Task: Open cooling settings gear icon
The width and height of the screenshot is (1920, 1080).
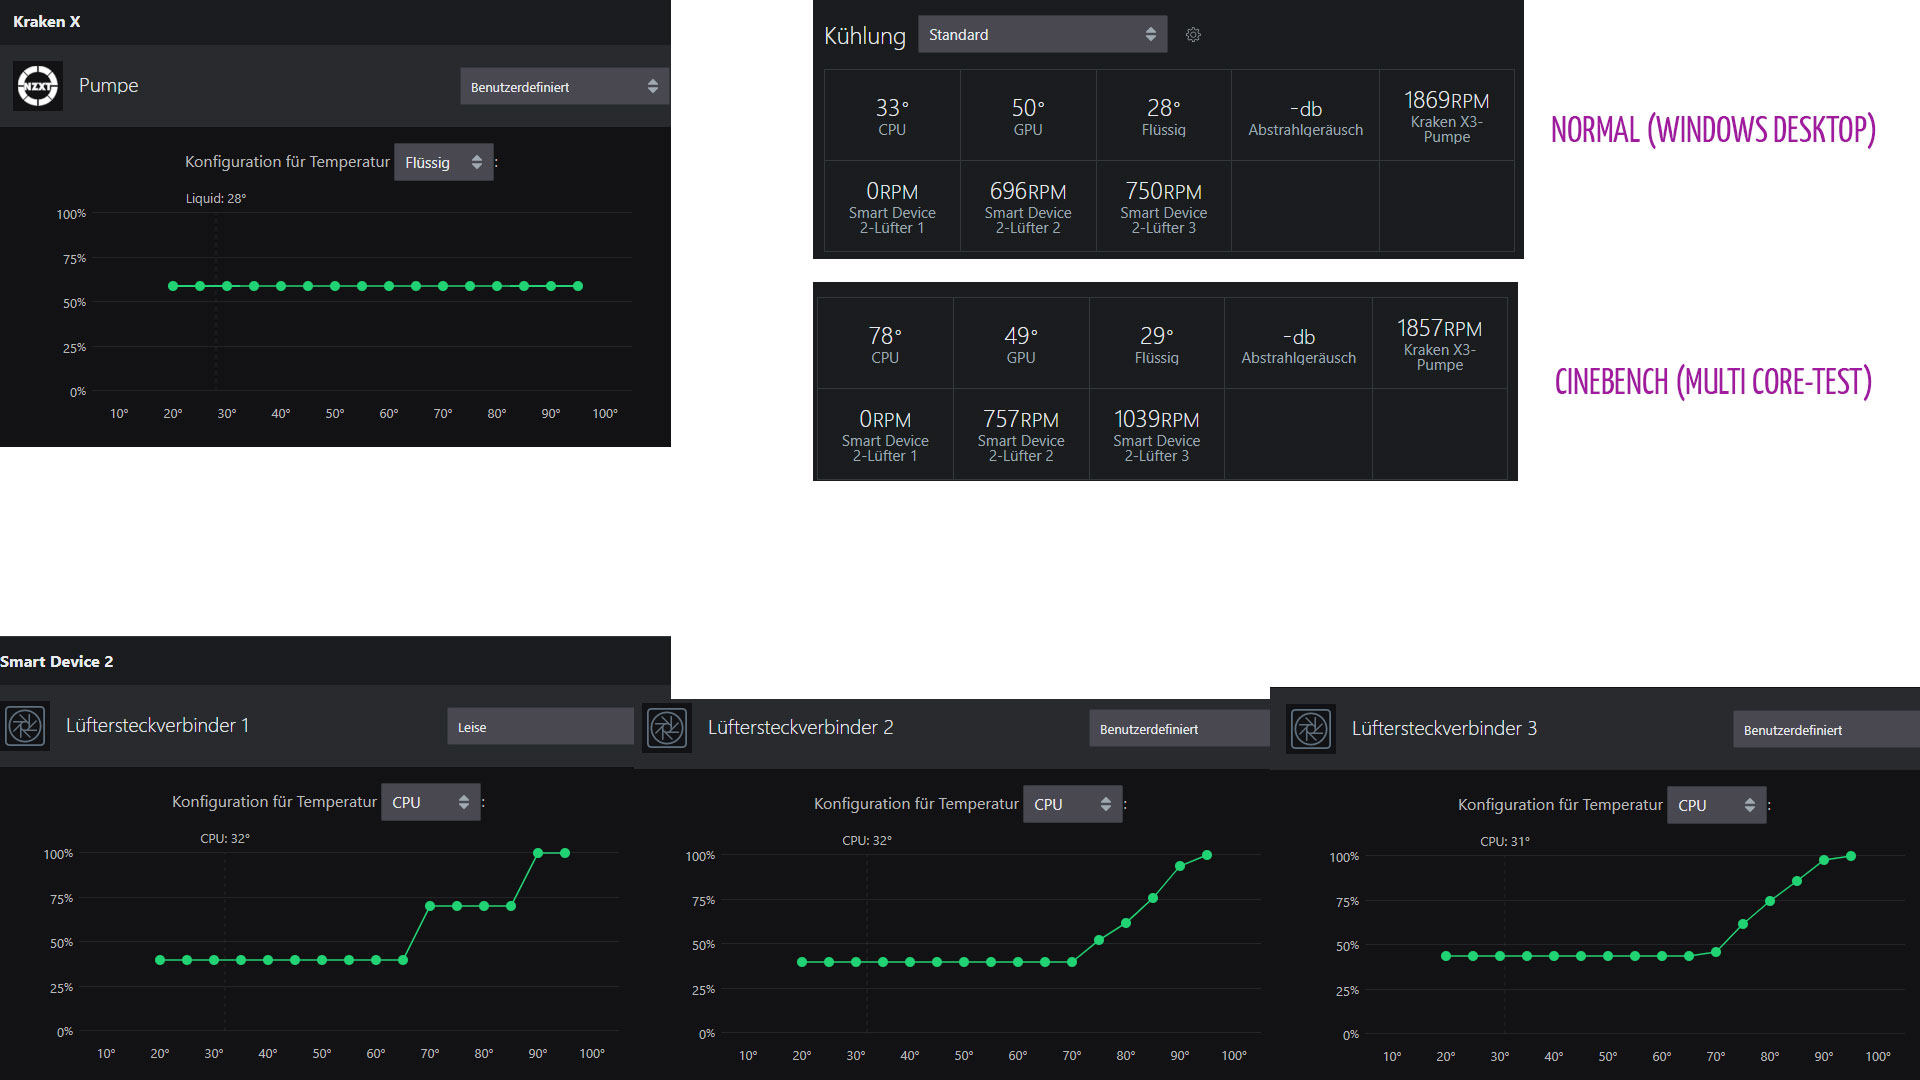Action: pyautogui.click(x=1193, y=35)
